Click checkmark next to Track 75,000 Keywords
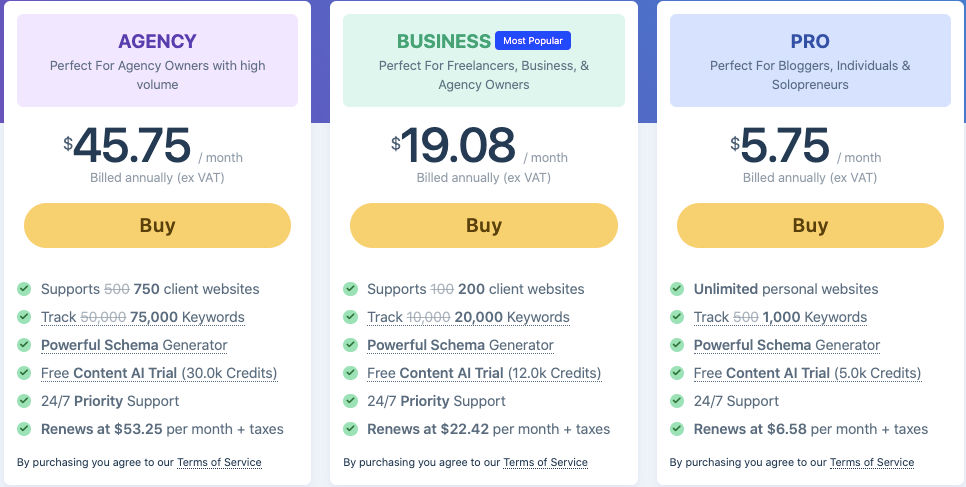The width and height of the screenshot is (966, 487). point(24,317)
